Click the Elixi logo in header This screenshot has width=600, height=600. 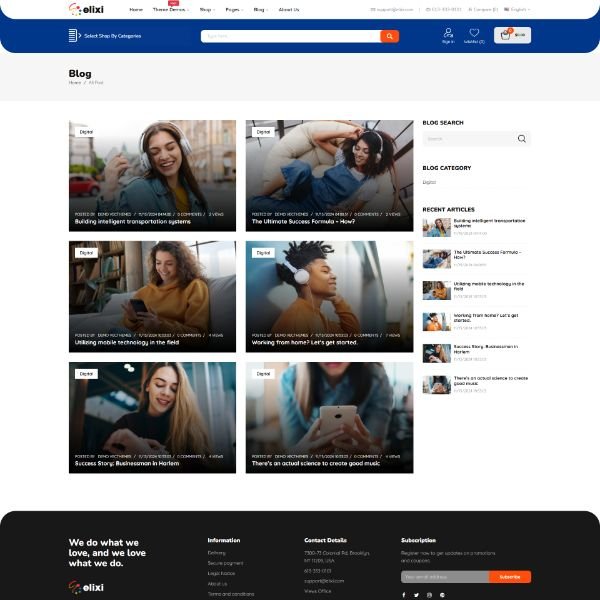[x=86, y=9]
